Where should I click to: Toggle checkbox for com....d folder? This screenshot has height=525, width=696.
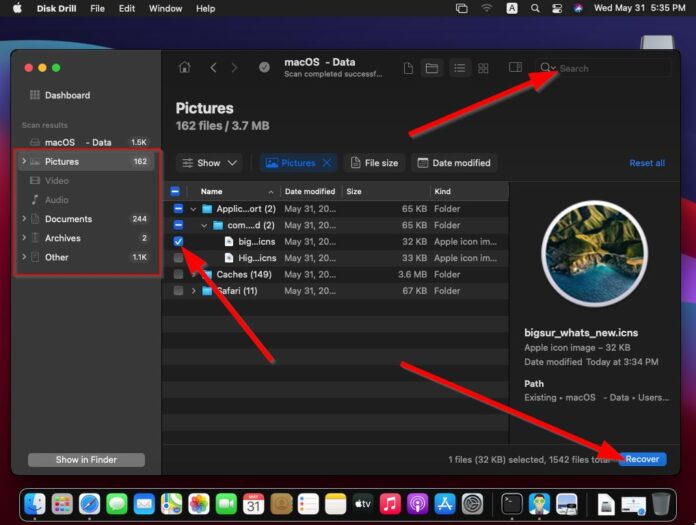click(x=178, y=225)
